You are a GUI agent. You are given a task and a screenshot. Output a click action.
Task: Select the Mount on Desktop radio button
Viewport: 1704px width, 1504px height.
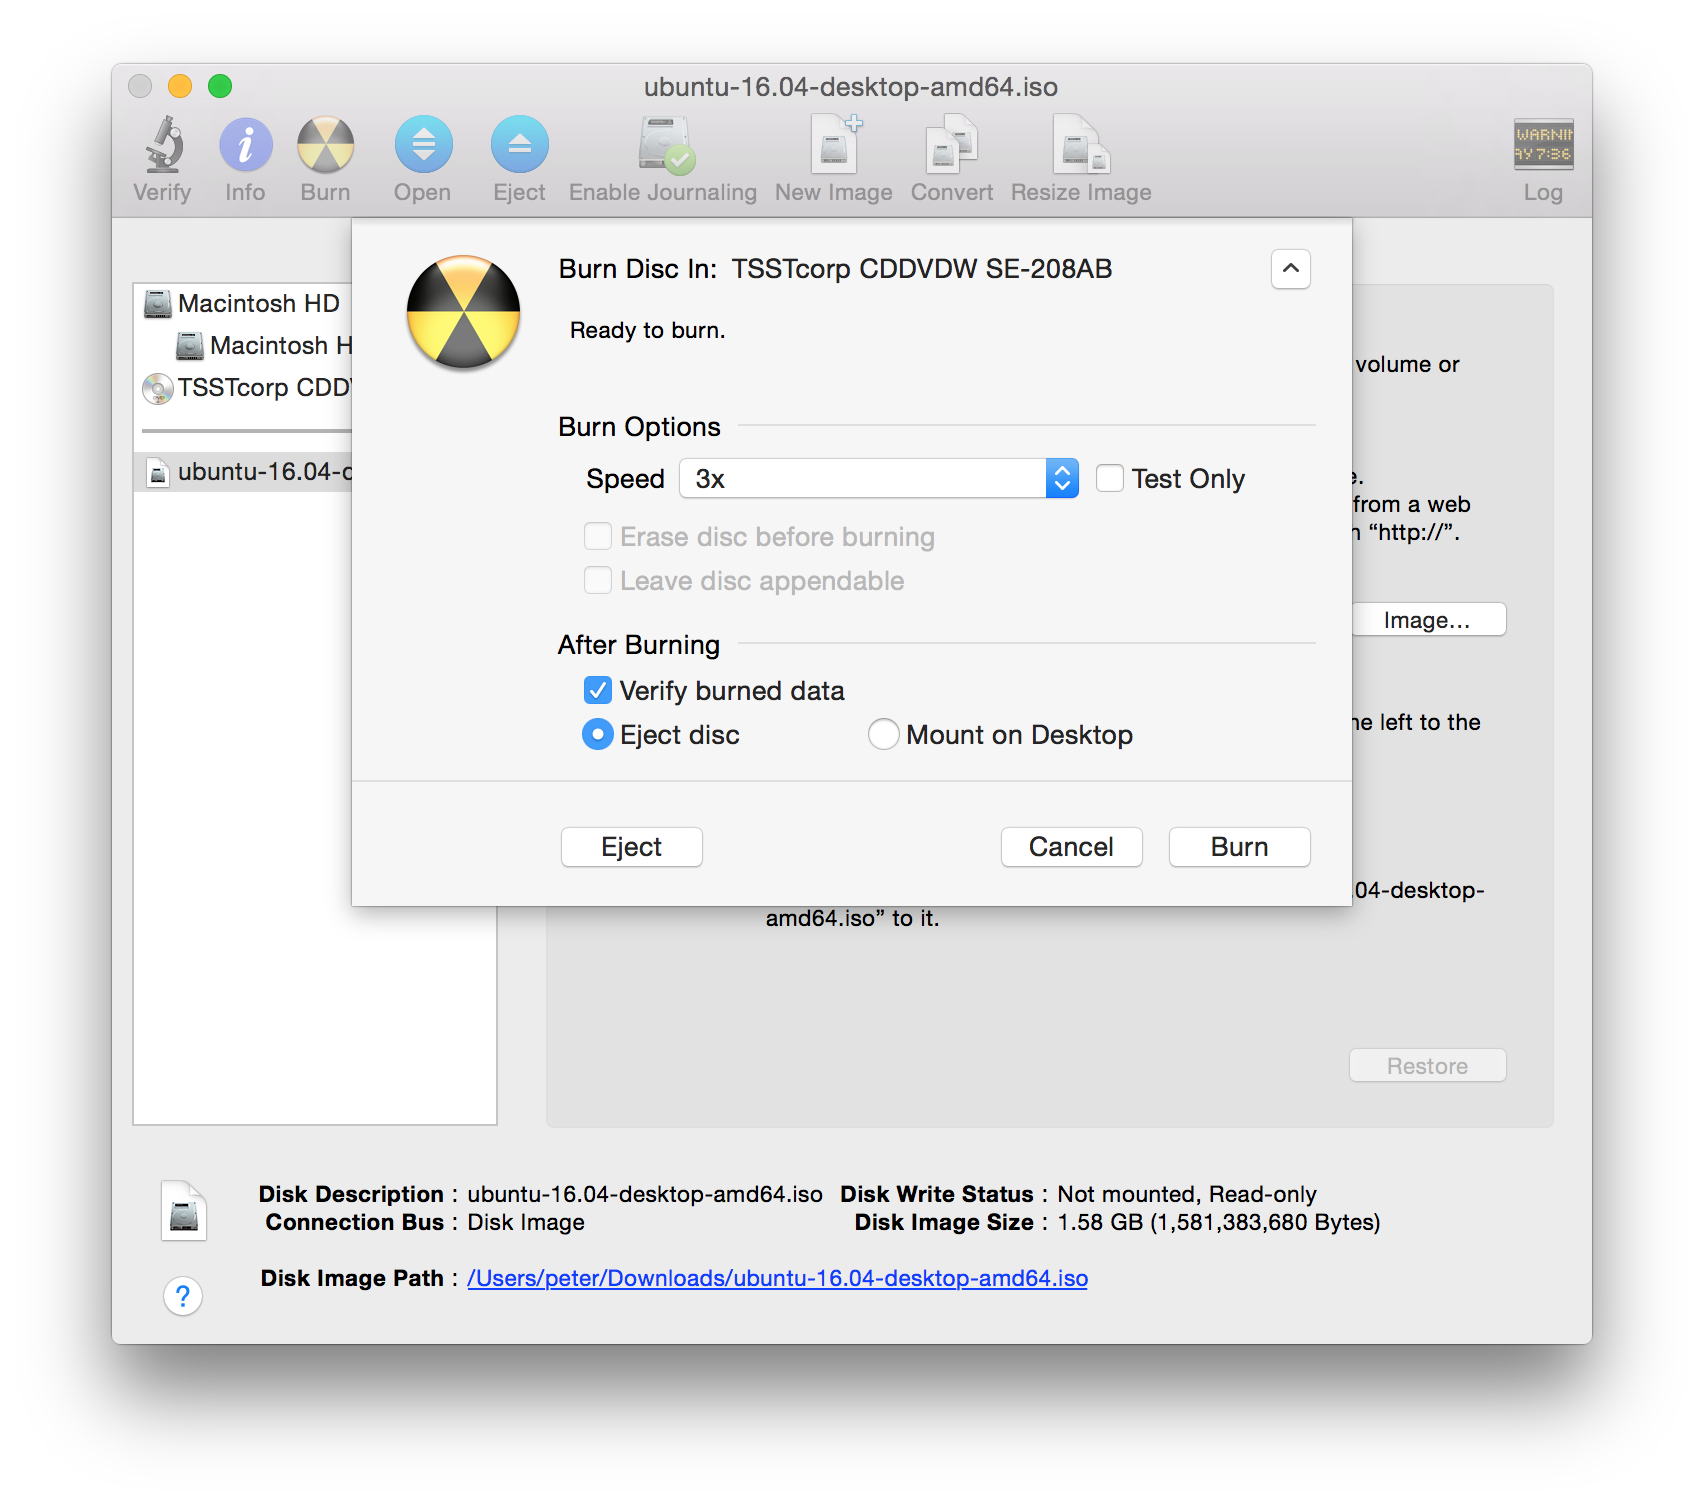pos(884,735)
